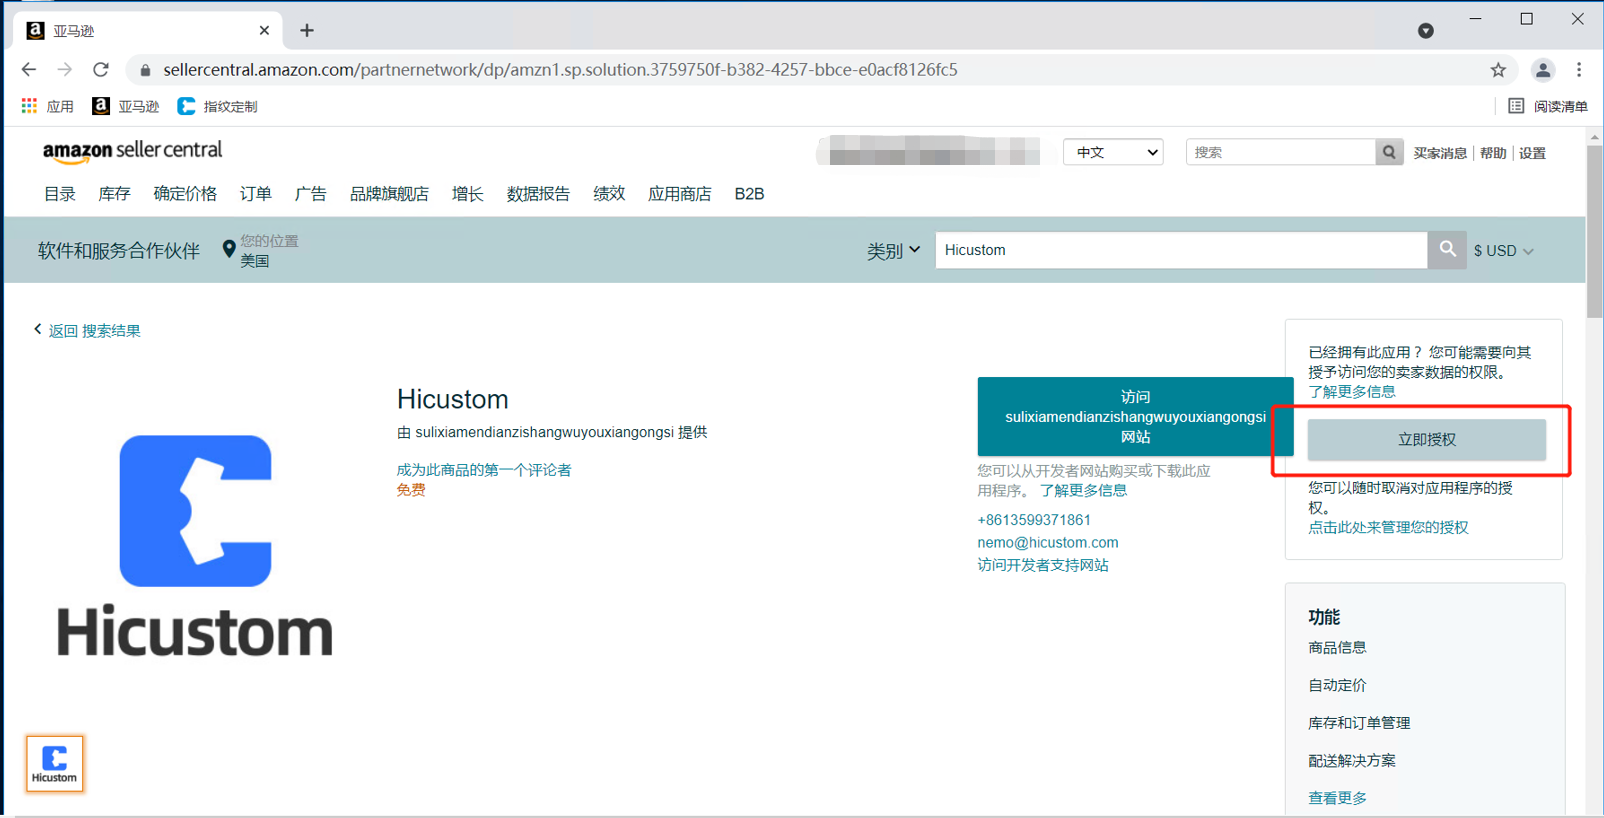Click 成为此商品的第一个评论者 link
The height and width of the screenshot is (818, 1604).
484,470
